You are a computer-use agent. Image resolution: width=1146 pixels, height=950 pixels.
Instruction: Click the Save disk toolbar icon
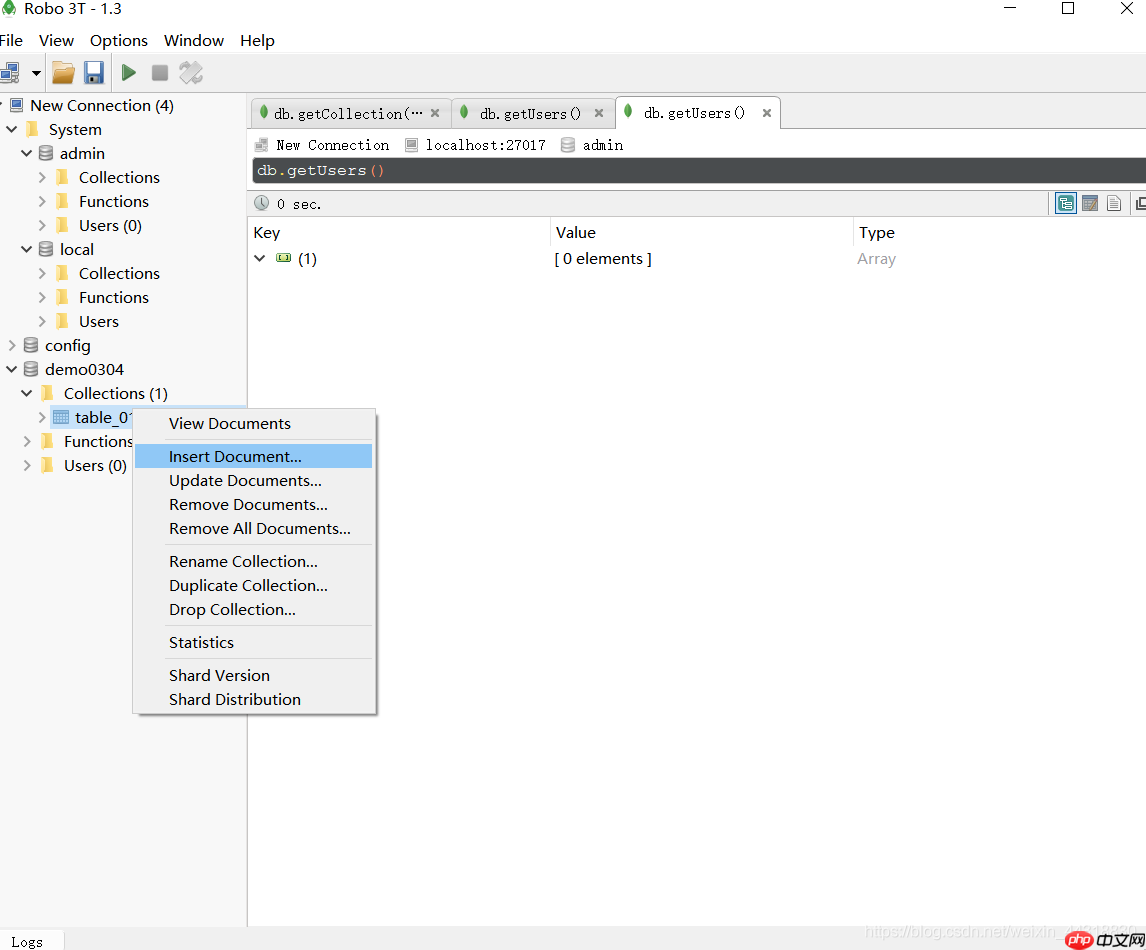[94, 72]
